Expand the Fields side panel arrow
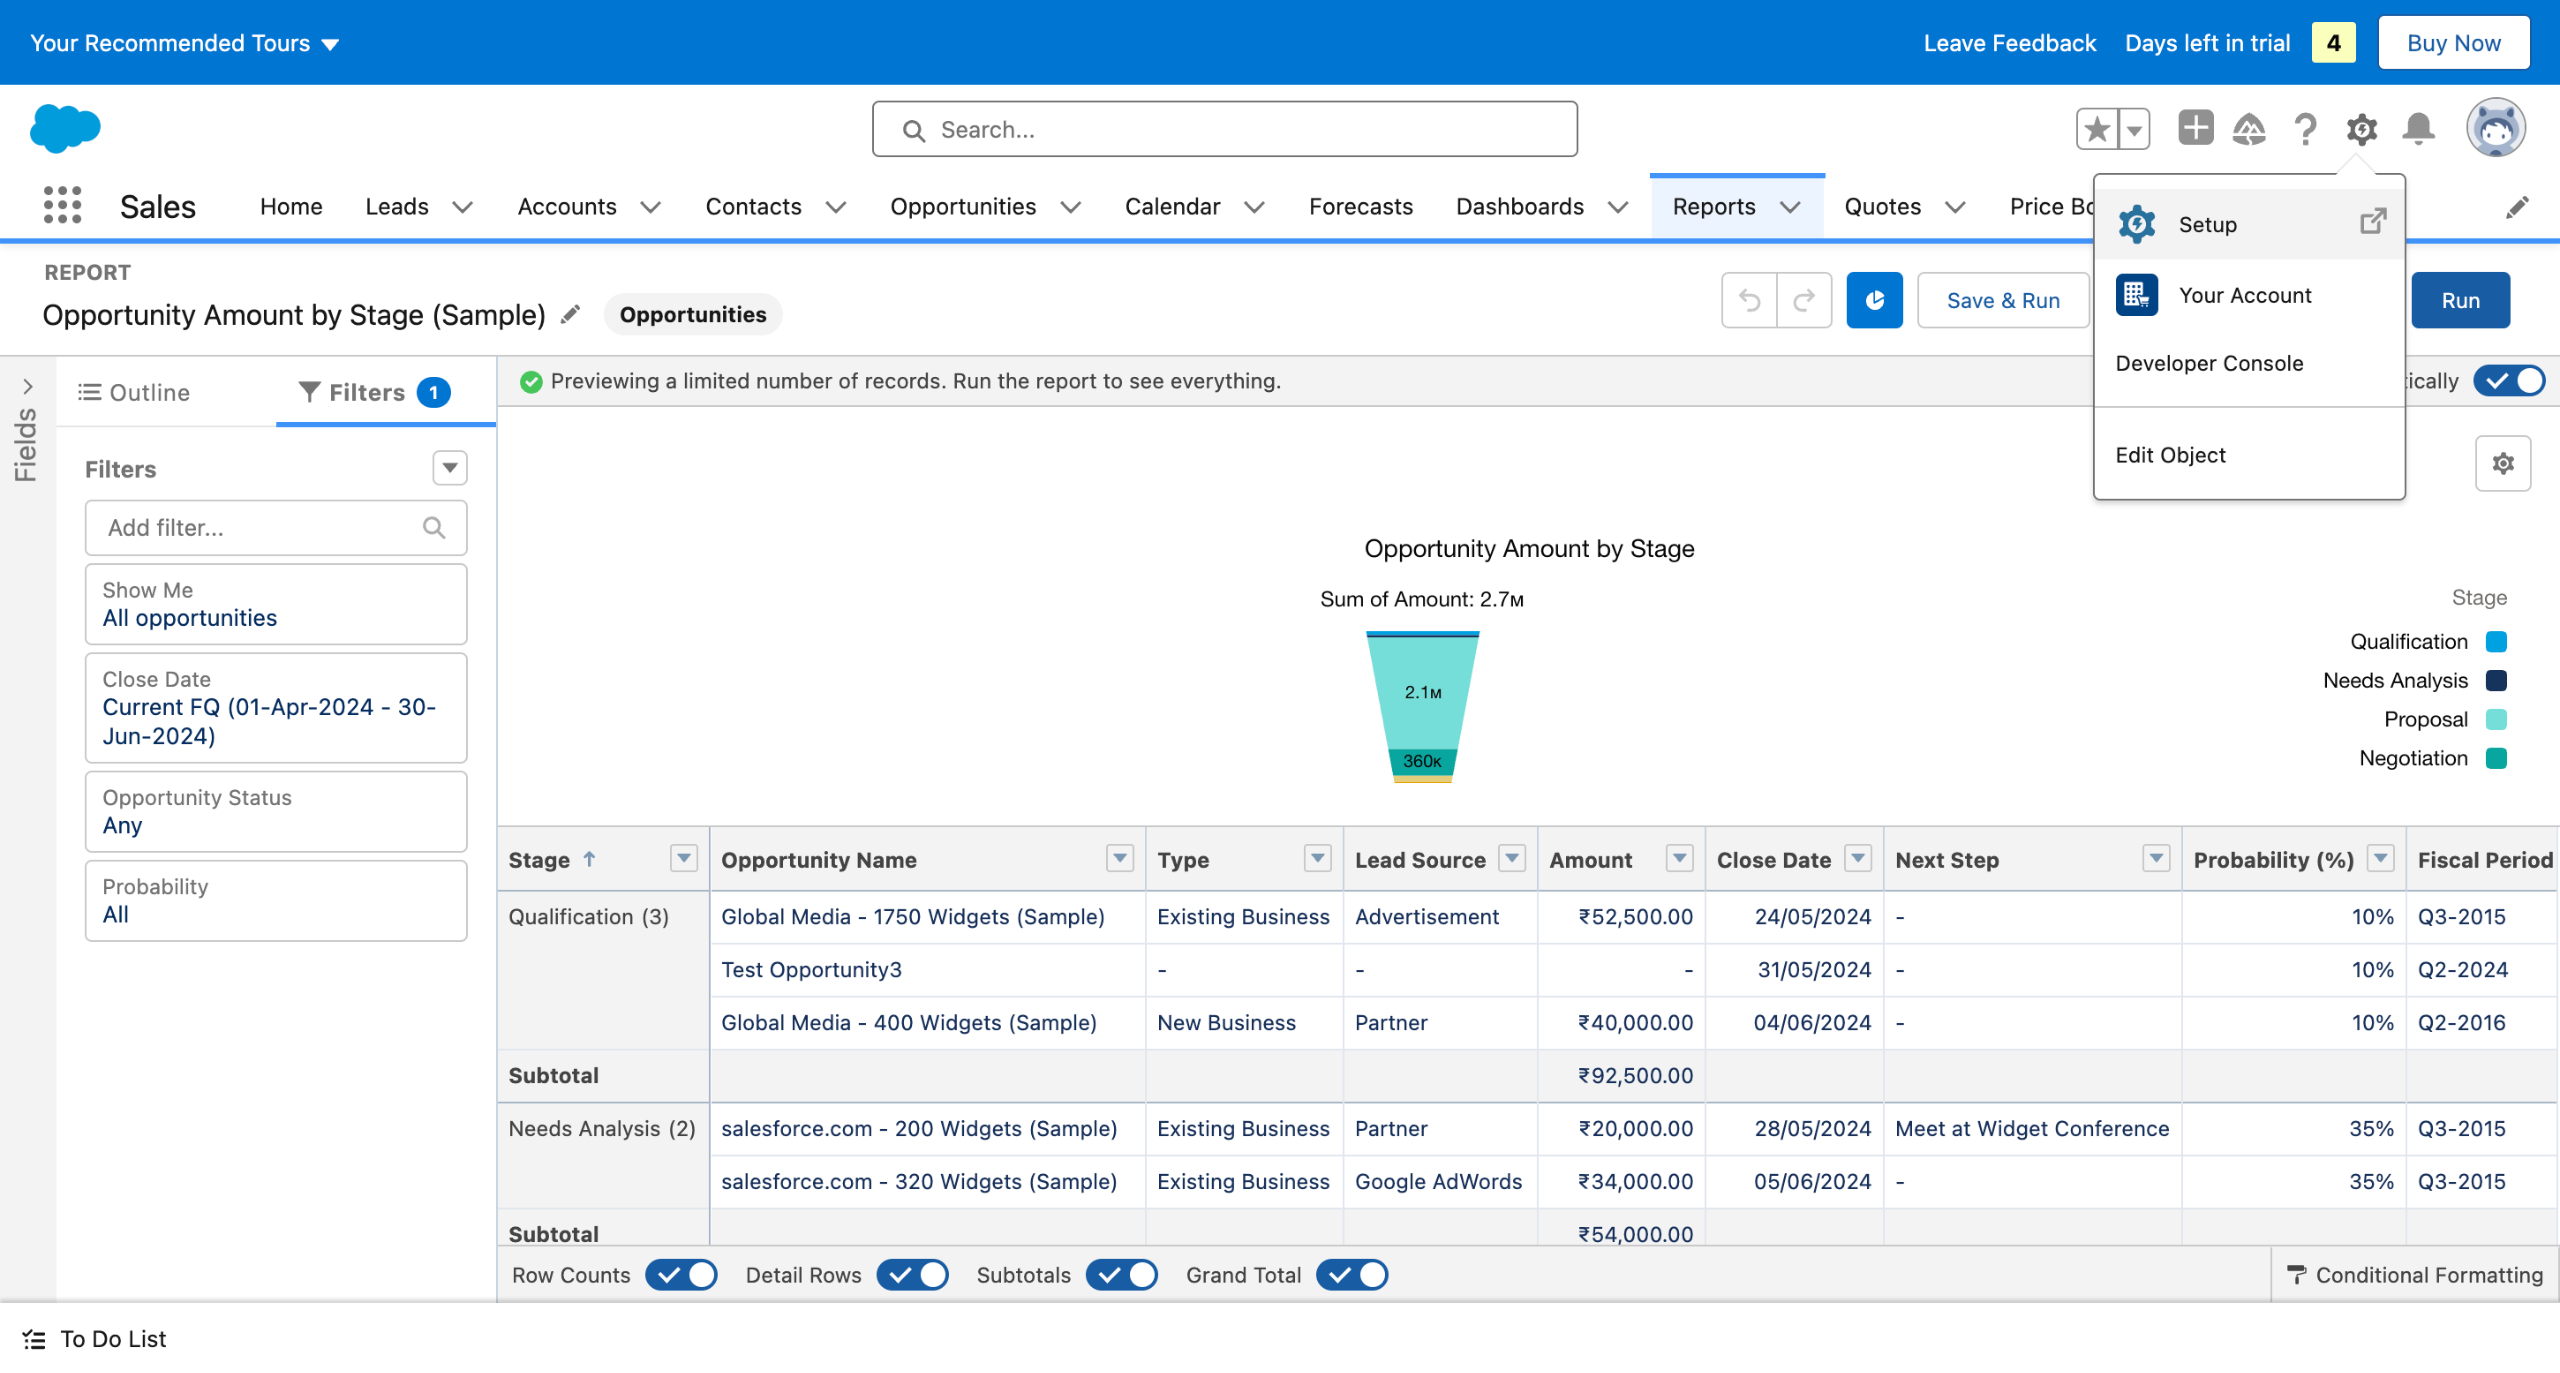The height and width of the screenshot is (1373, 2560). point(27,387)
